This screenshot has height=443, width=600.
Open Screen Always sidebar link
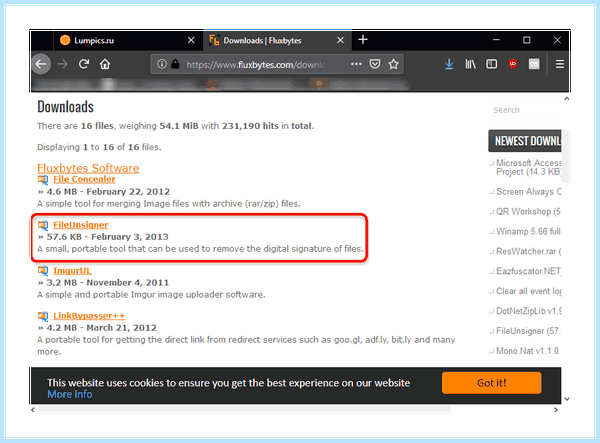click(528, 192)
